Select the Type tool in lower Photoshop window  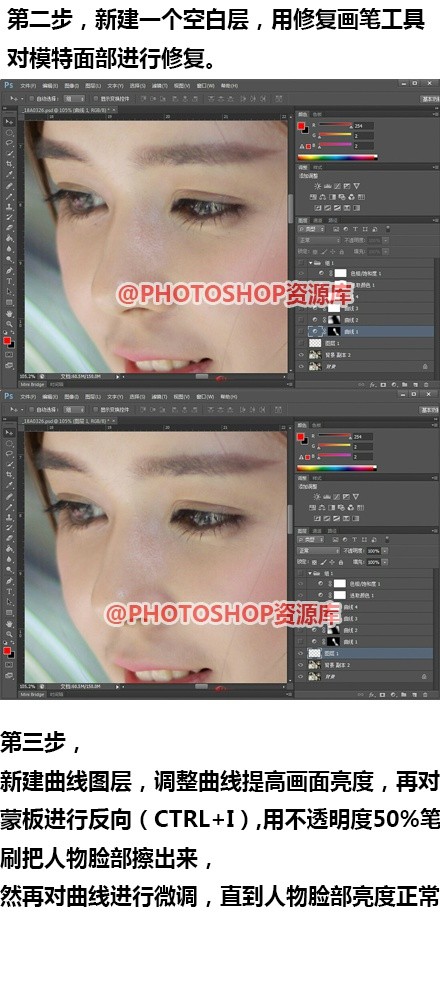9,591
